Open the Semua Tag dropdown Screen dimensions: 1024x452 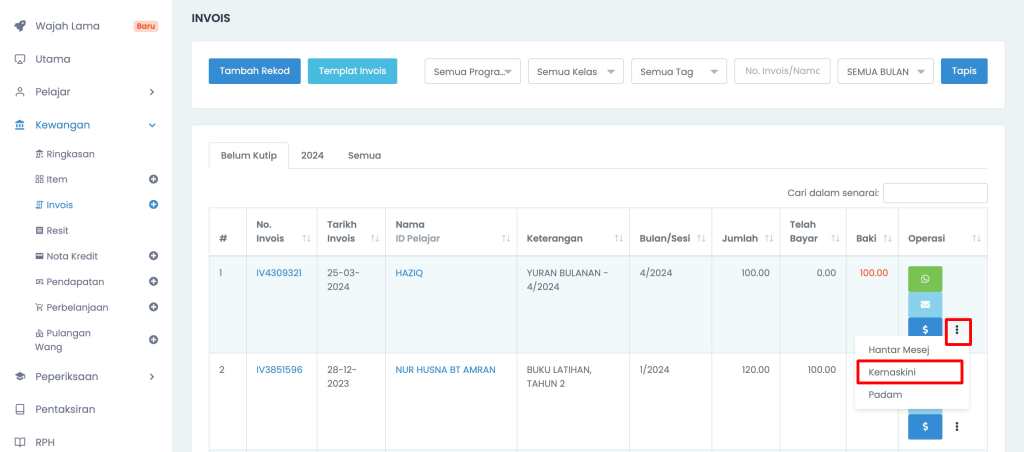(679, 72)
